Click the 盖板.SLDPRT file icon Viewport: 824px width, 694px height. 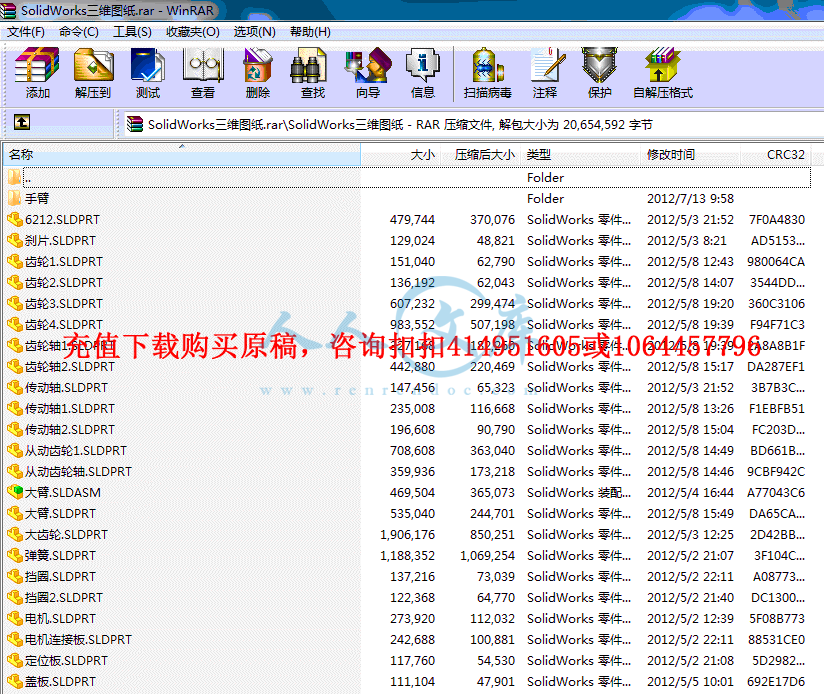click(x=15, y=681)
